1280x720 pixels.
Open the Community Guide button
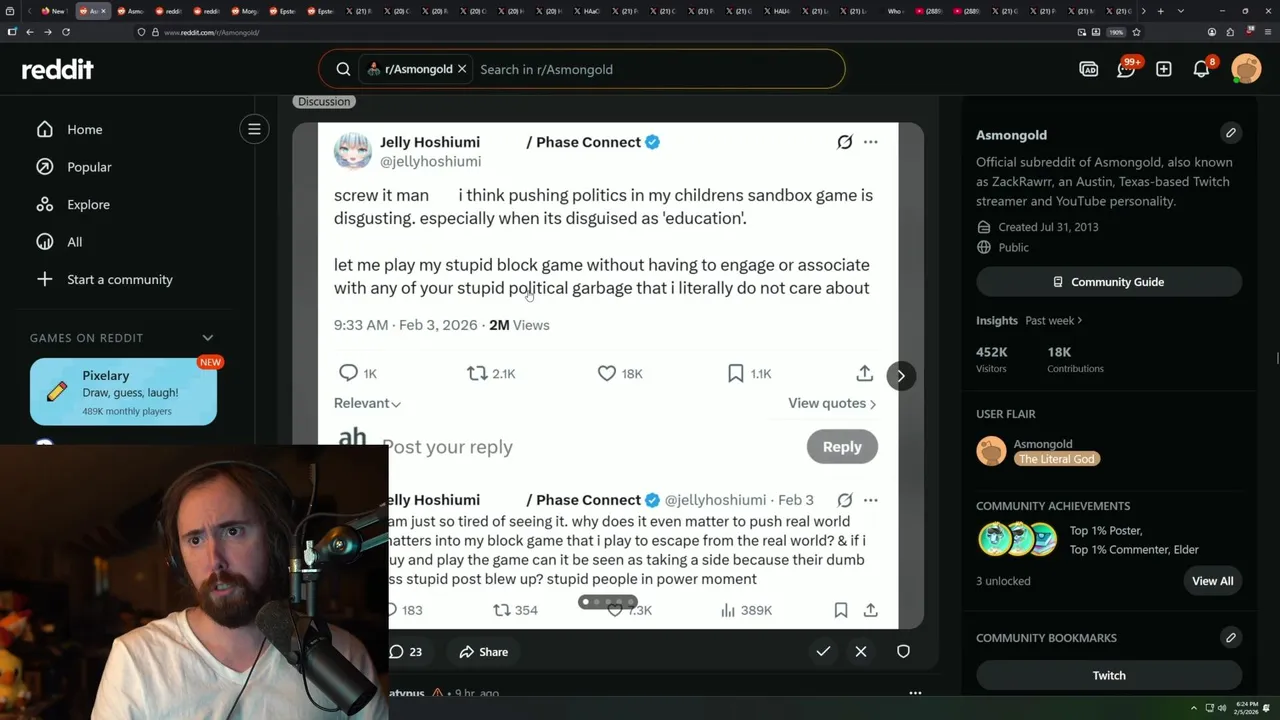(x=1109, y=282)
